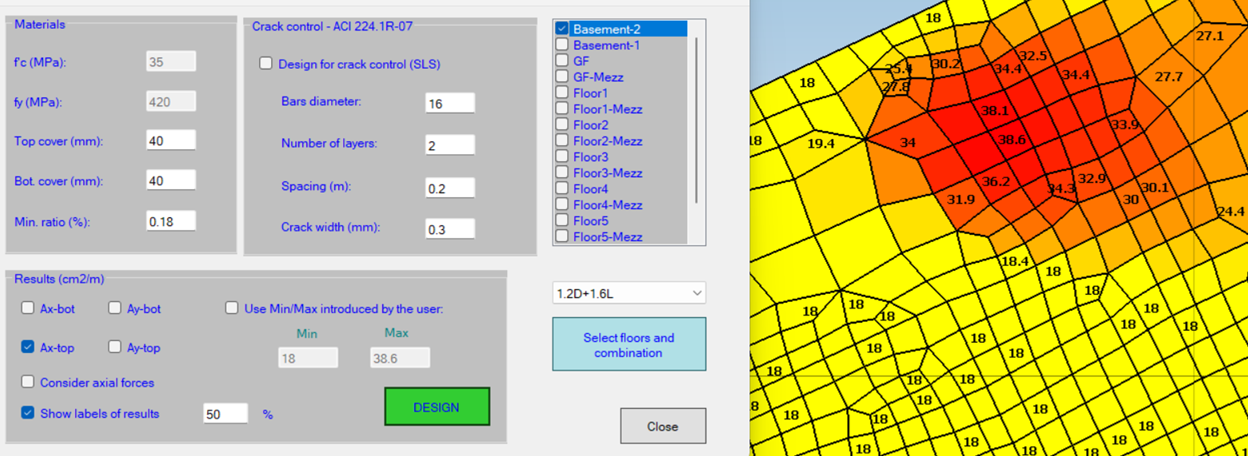Edit the Top cover (mm) field
Image resolution: width=1248 pixels, height=456 pixels.
[x=171, y=141]
